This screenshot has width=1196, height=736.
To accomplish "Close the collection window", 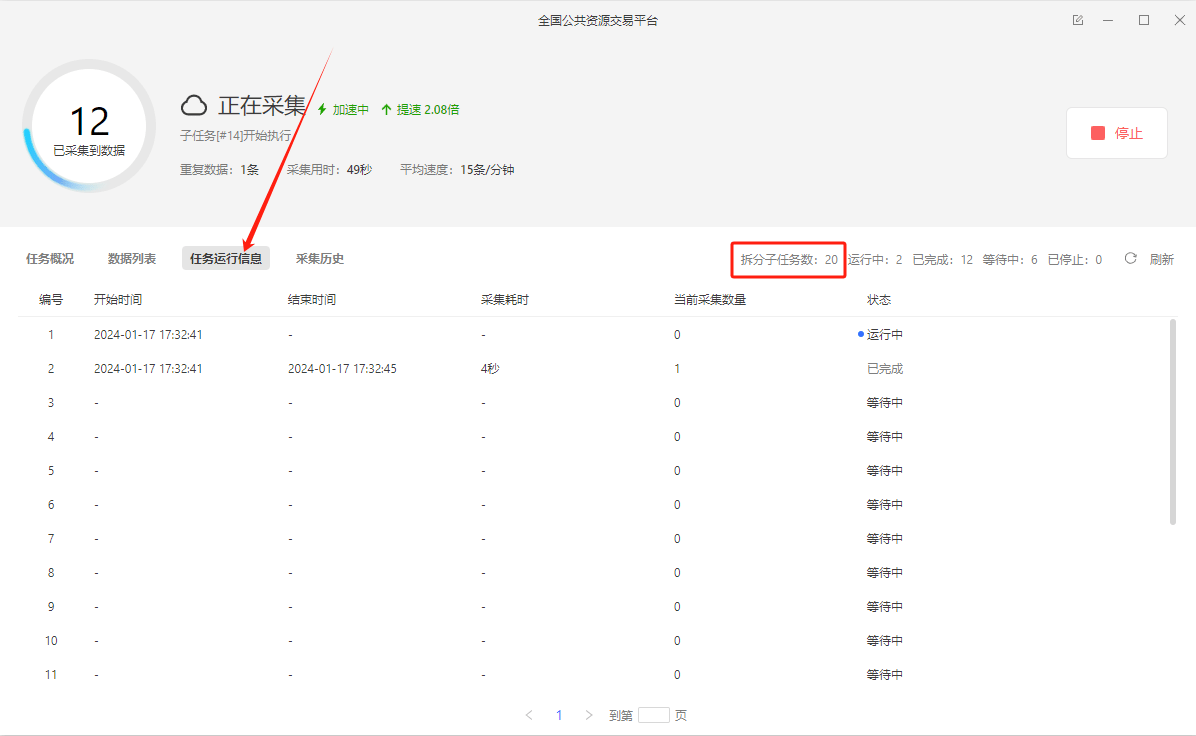I will tap(1179, 21).
